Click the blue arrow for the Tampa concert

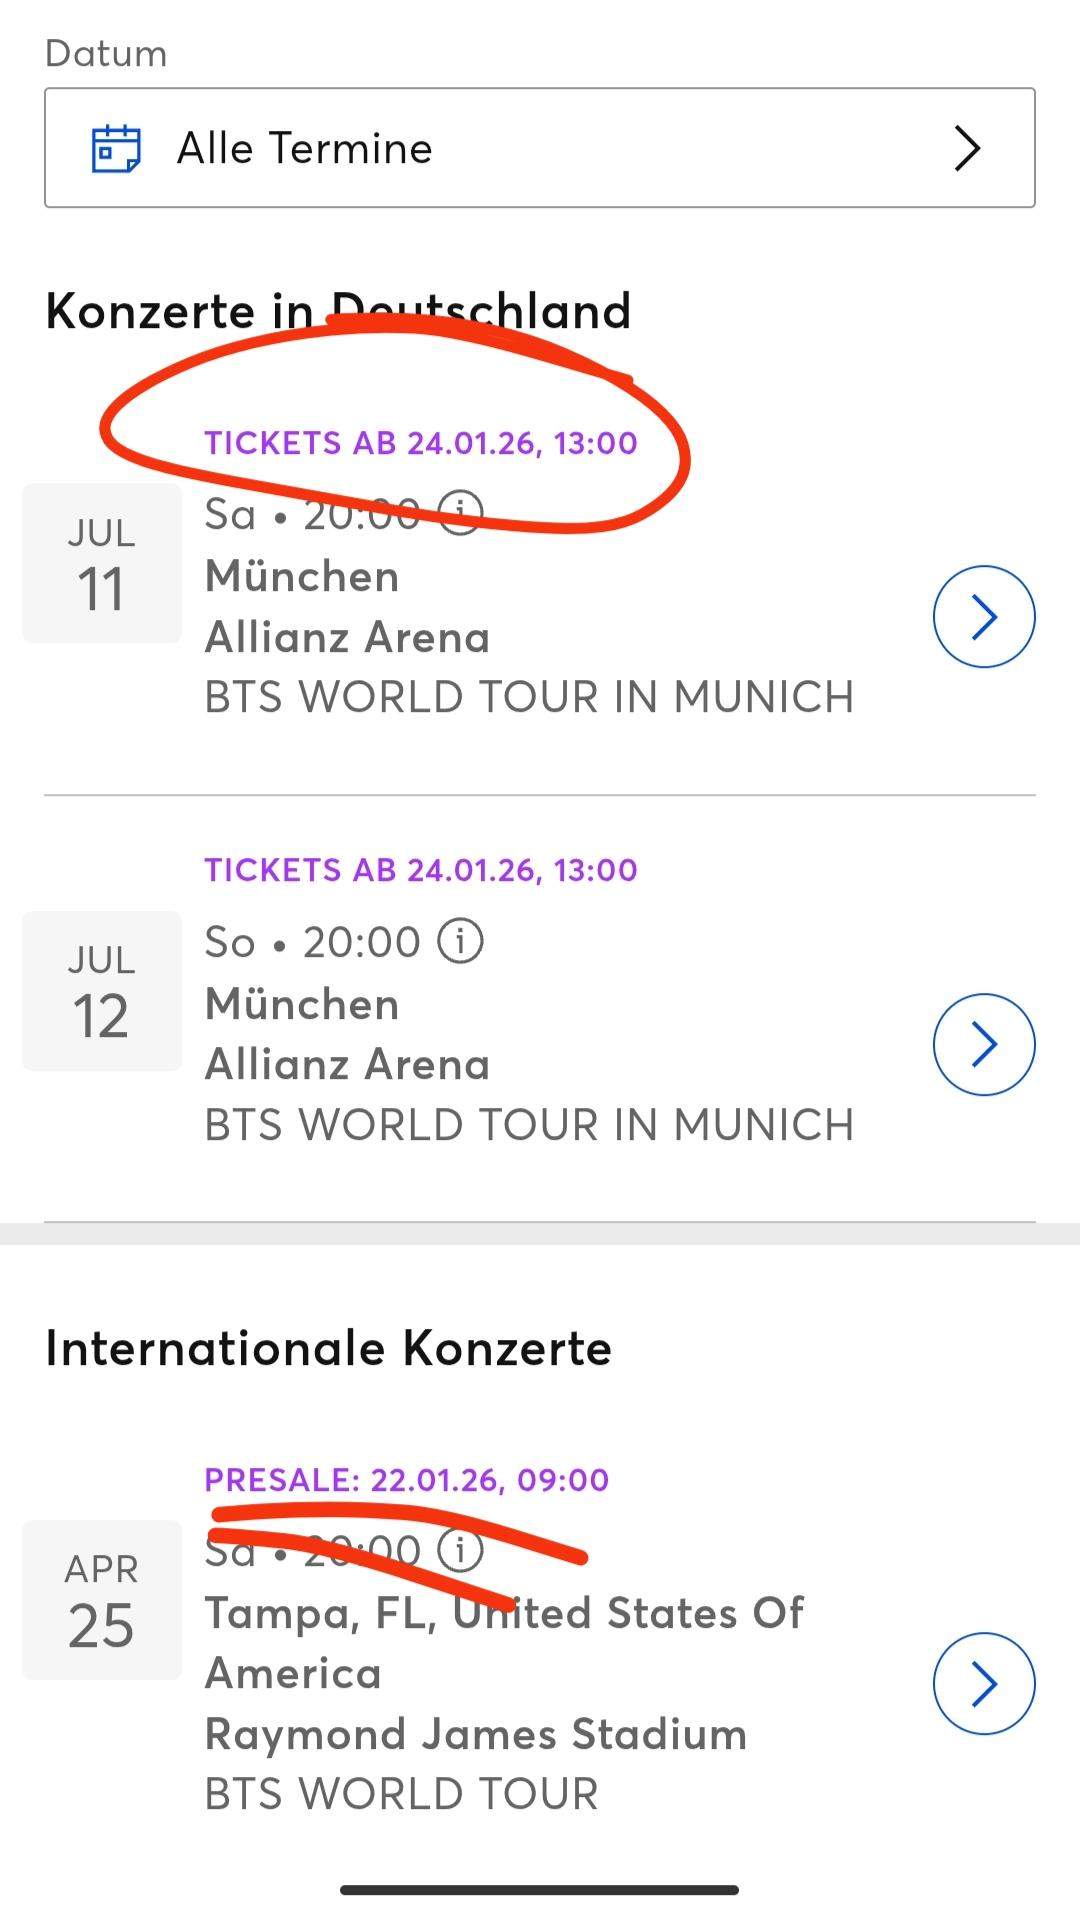984,1683
